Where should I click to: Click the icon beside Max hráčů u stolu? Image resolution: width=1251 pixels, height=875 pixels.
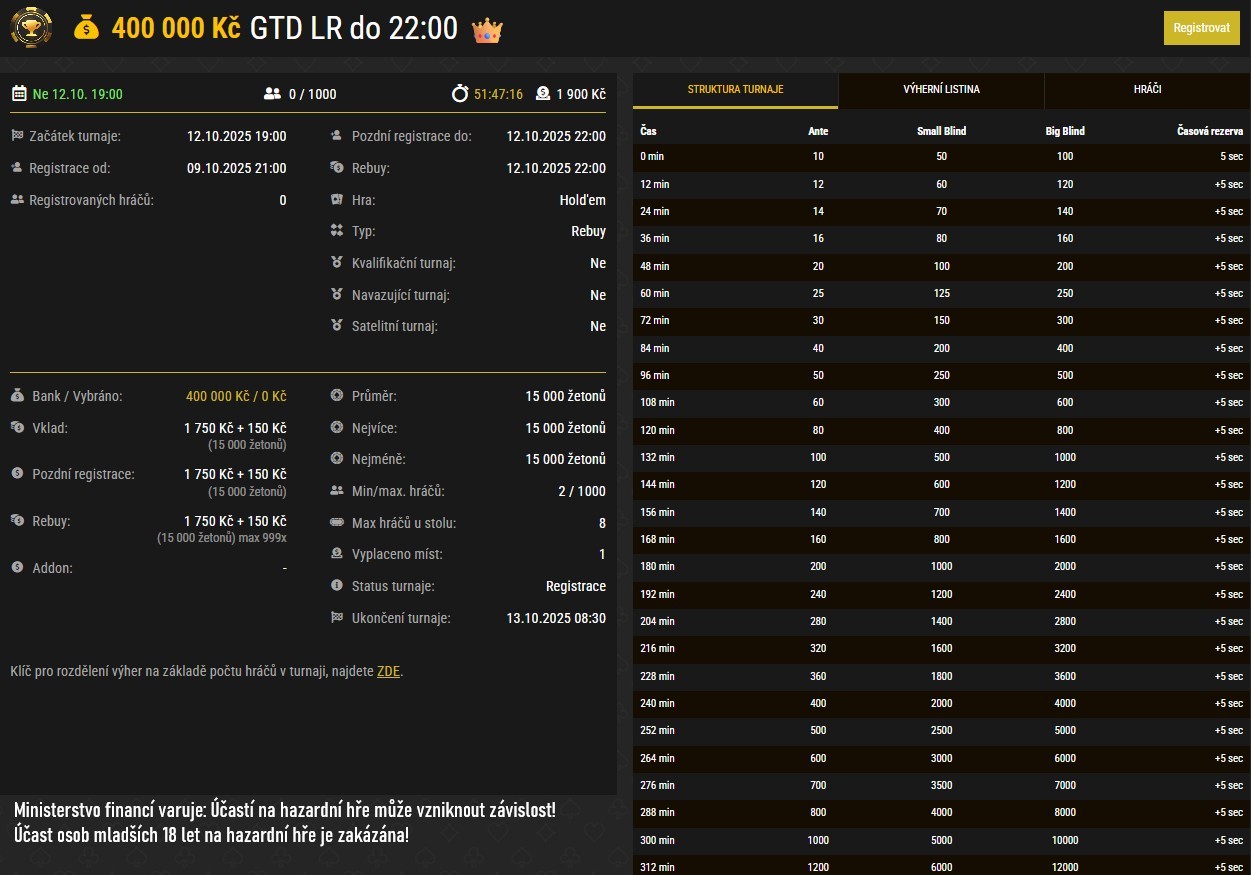337,523
